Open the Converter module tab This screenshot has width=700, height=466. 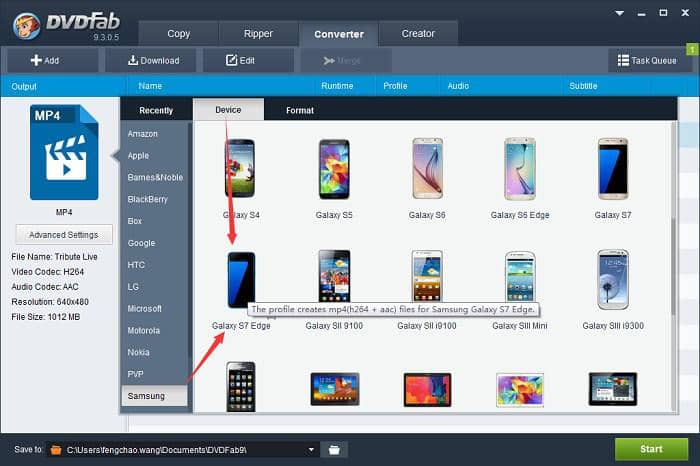(x=339, y=34)
